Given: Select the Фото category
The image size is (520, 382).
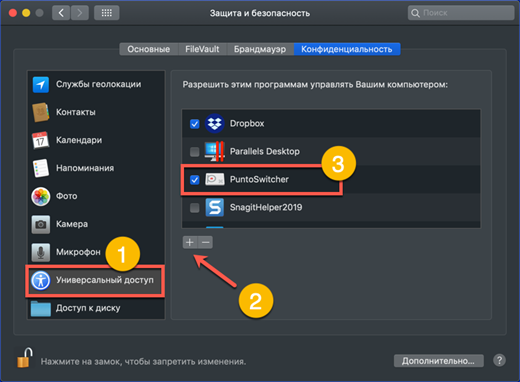Looking at the screenshot, I should coord(96,196).
